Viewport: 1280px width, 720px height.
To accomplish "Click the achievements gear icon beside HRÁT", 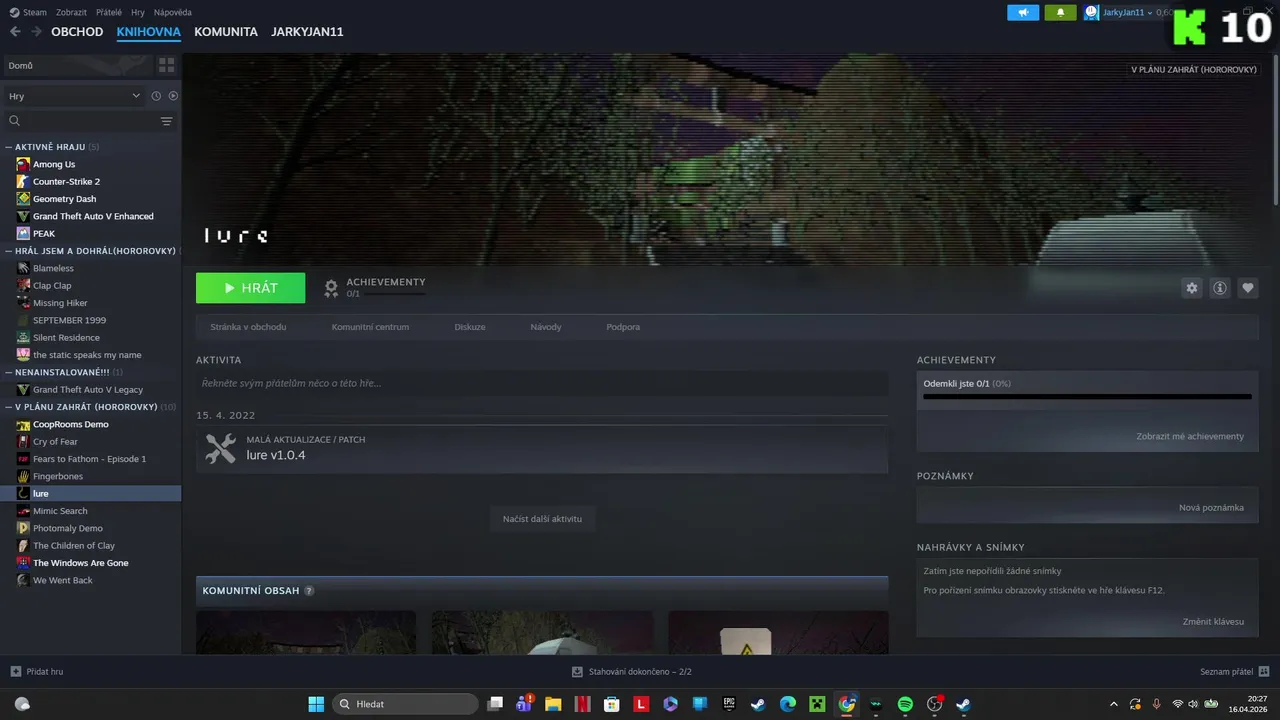I will pos(331,289).
